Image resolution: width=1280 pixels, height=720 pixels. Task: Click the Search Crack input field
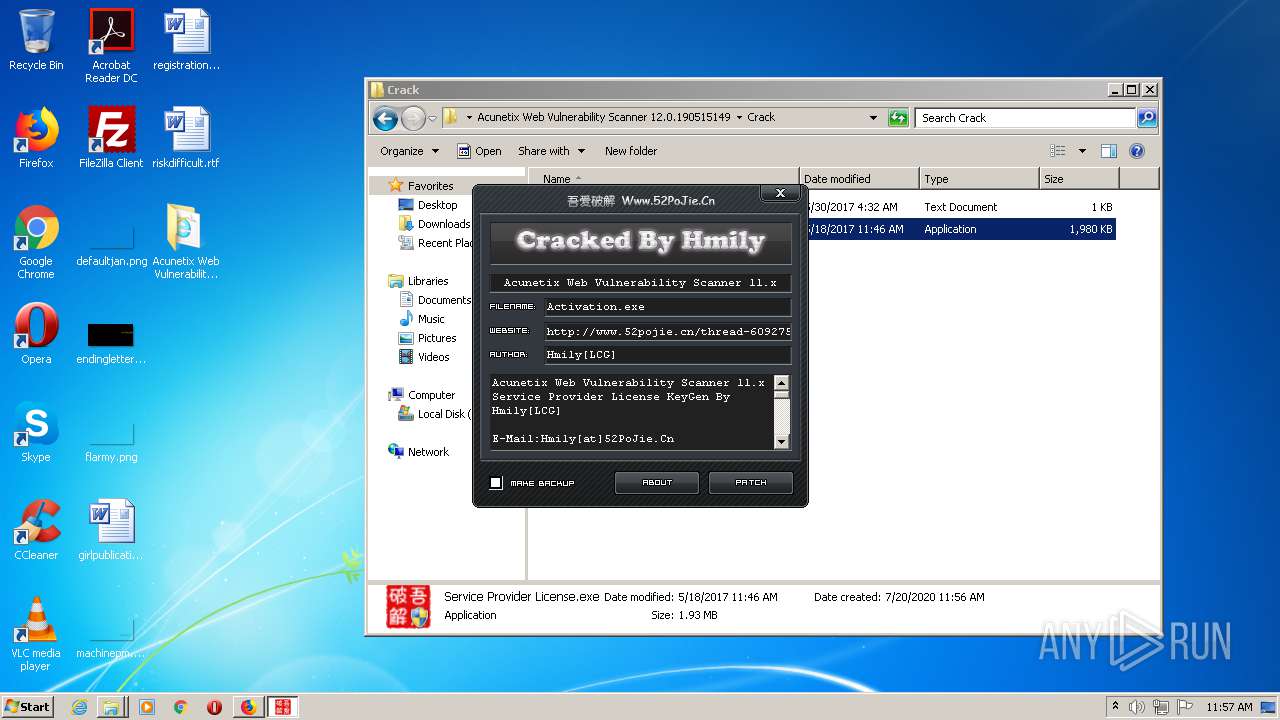[1025, 118]
